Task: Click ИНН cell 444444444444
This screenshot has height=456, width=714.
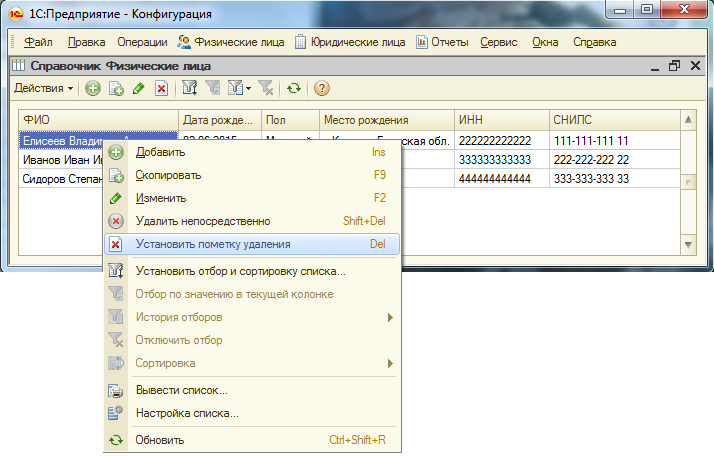Action: pos(502,179)
